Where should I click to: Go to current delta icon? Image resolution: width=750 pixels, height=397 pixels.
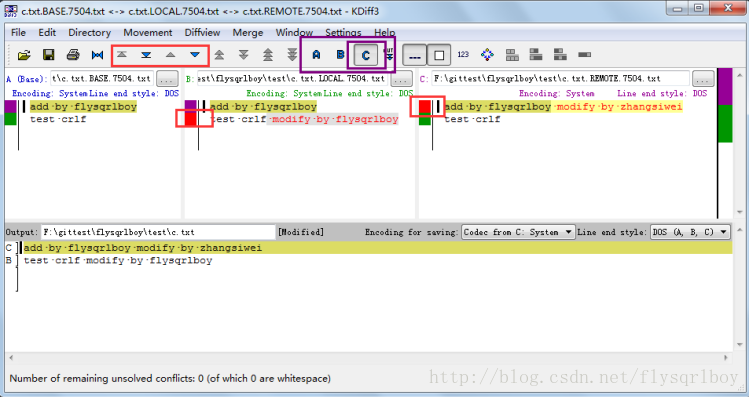point(97,55)
